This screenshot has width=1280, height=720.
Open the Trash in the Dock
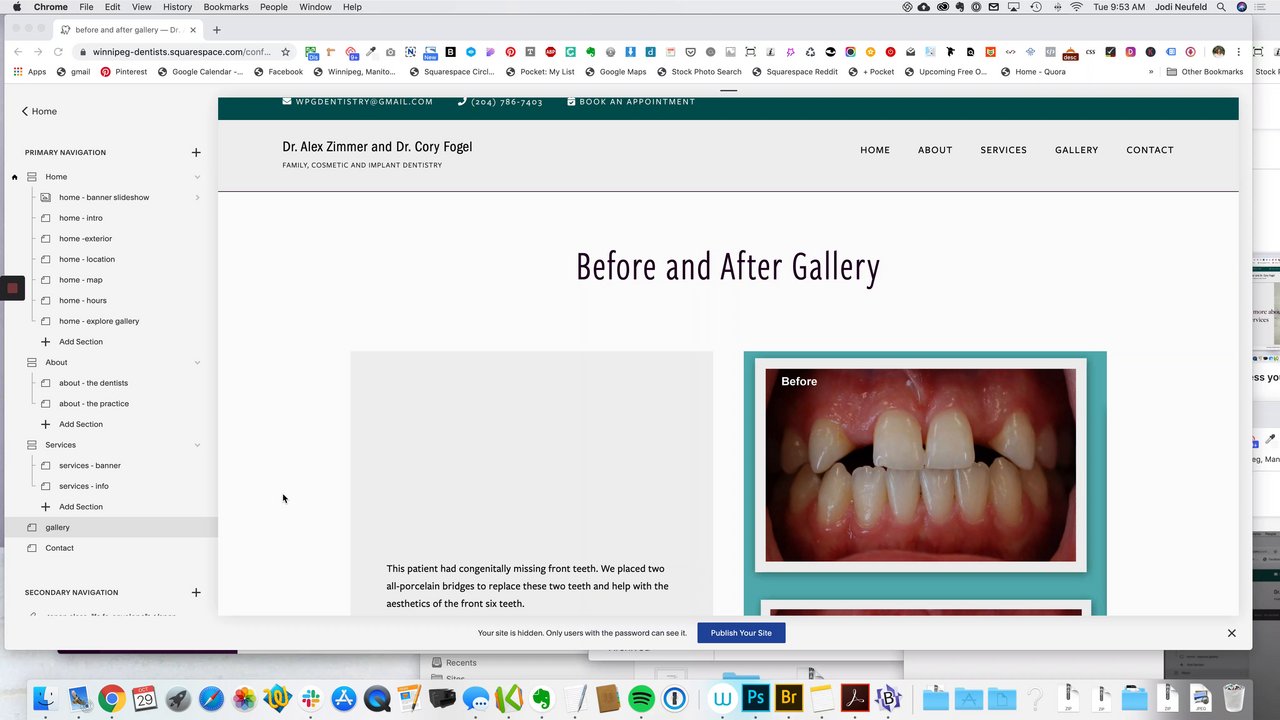[x=1234, y=698]
